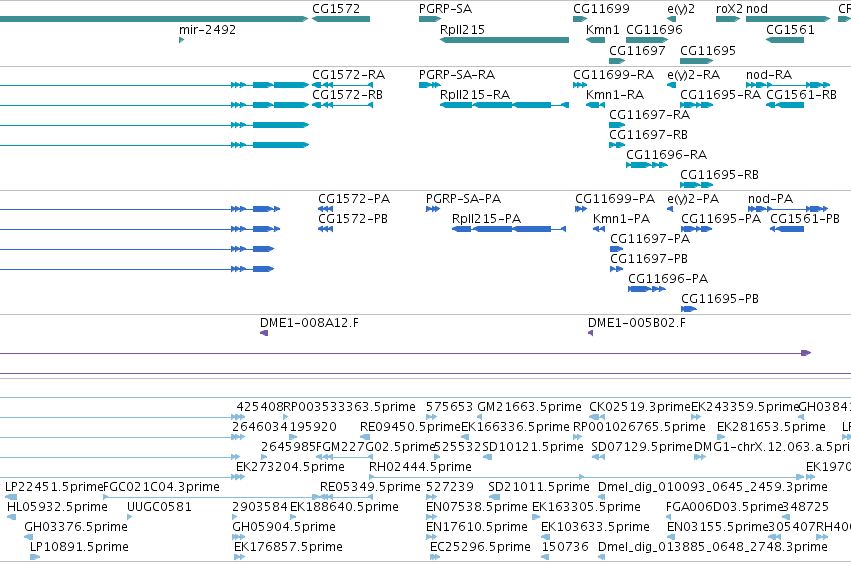
Task: Click transcript nod-RA
Action: 769,74
